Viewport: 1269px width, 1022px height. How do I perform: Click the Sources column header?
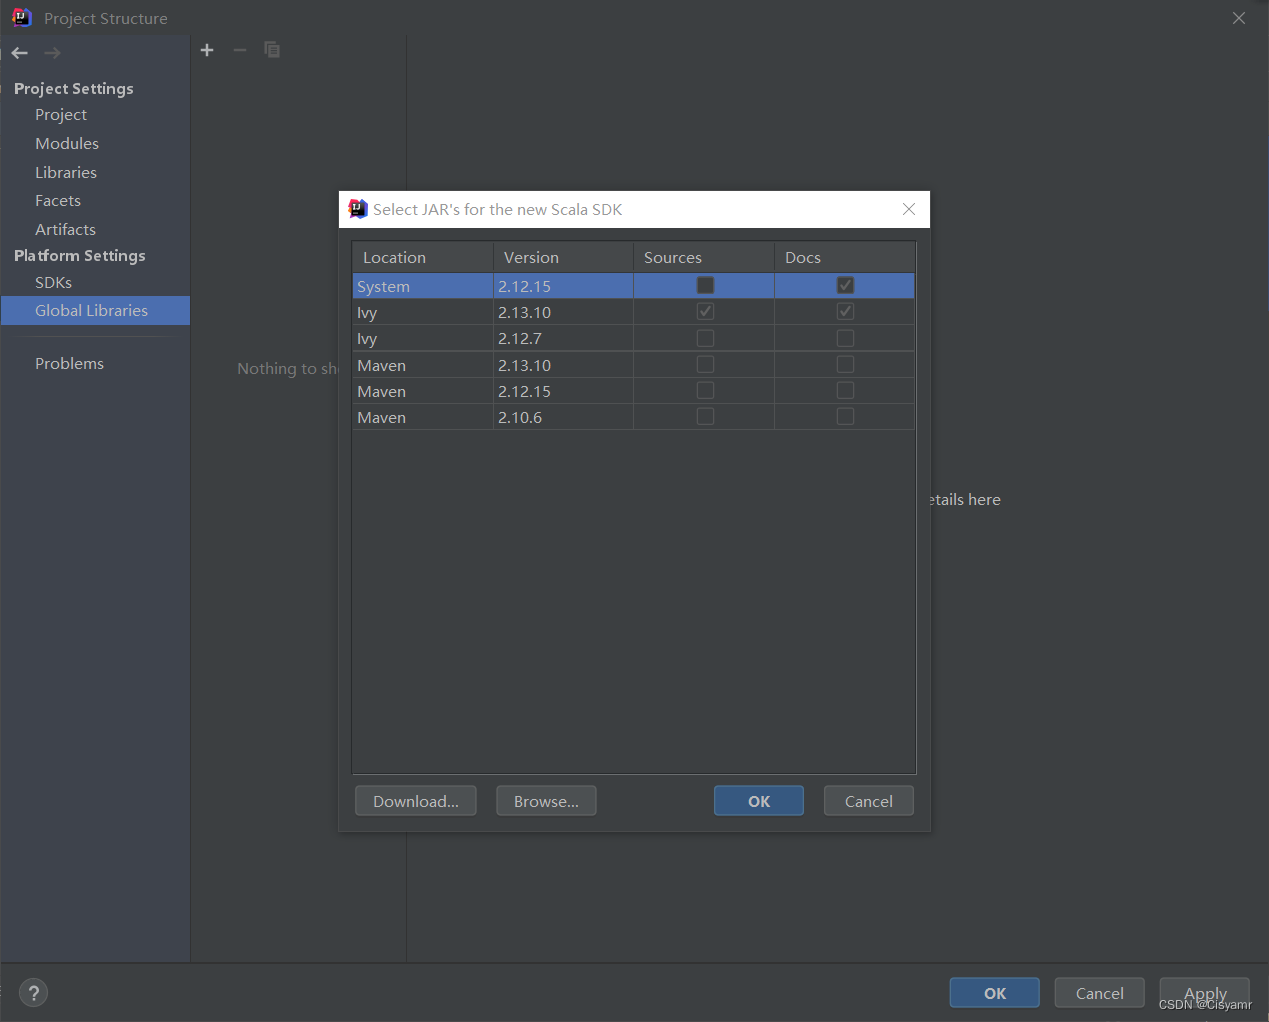pyautogui.click(x=704, y=257)
